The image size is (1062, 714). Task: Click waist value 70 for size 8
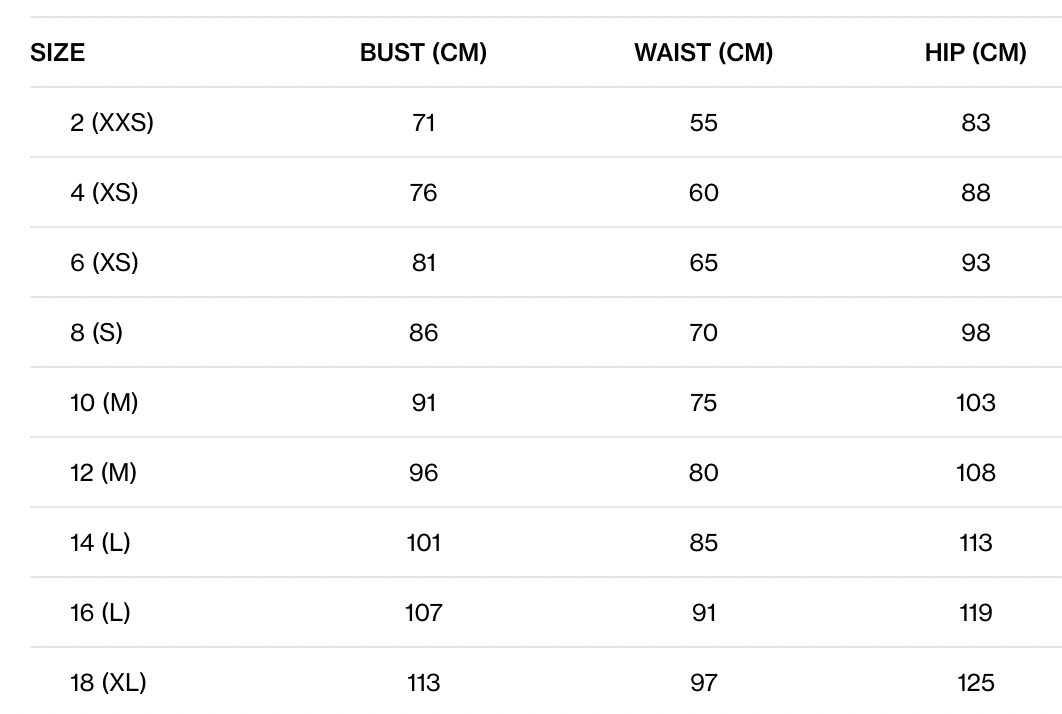coord(703,333)
